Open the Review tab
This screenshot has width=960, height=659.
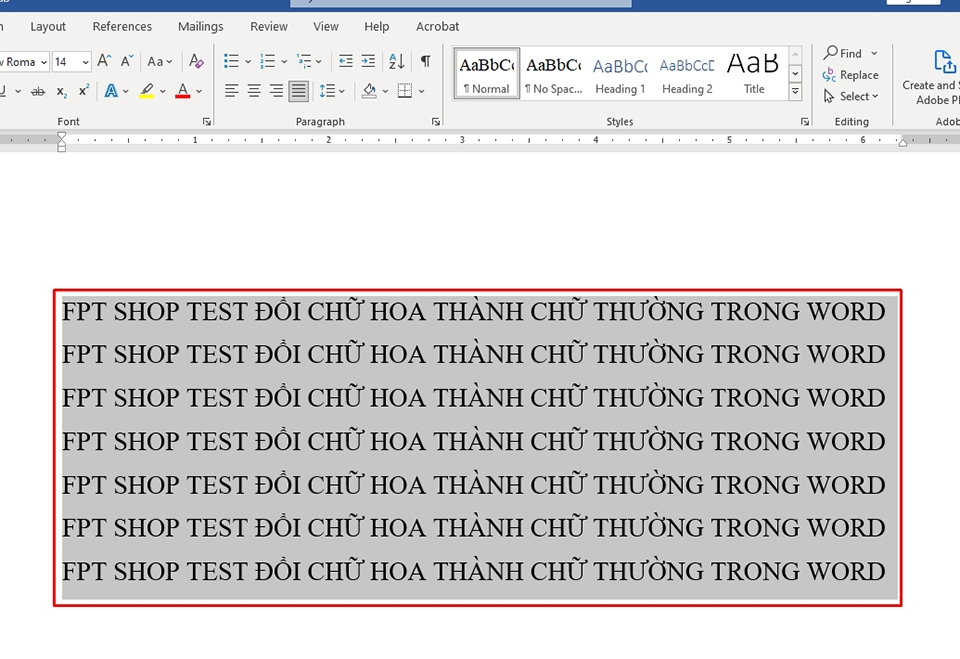(x=269, y=27)
